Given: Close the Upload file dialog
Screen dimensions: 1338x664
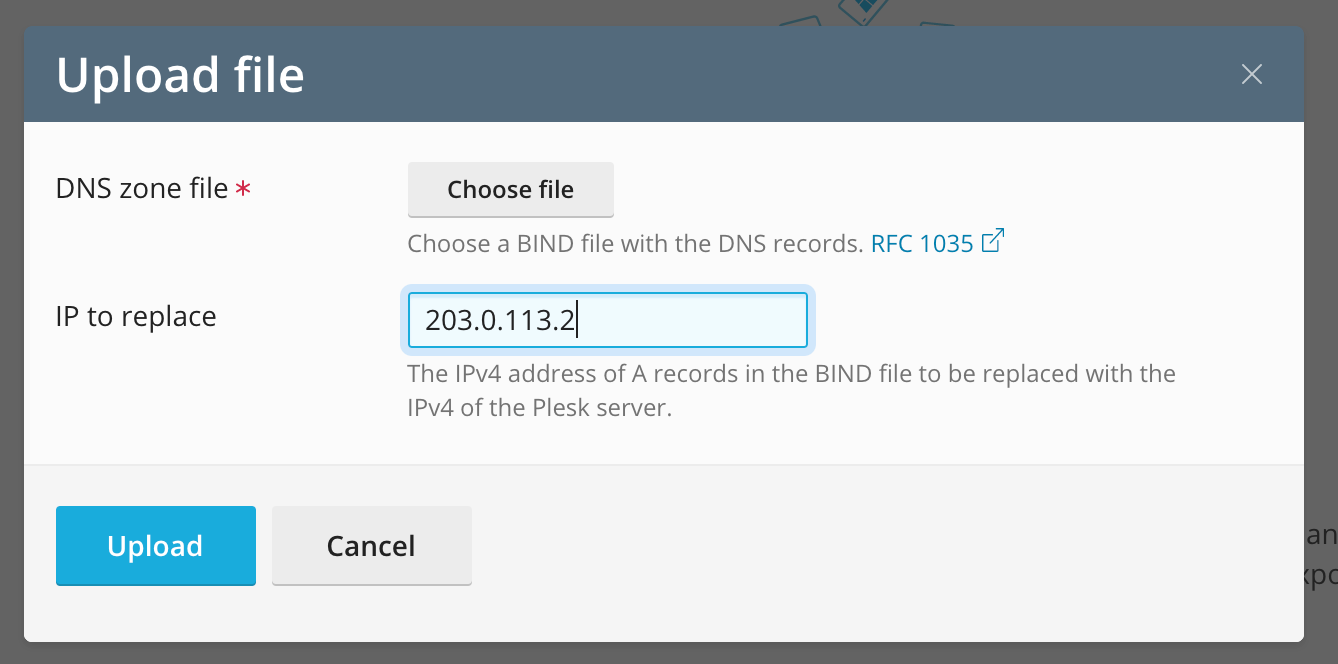Looking at the screenshot, I should (x=1251, y=74).
